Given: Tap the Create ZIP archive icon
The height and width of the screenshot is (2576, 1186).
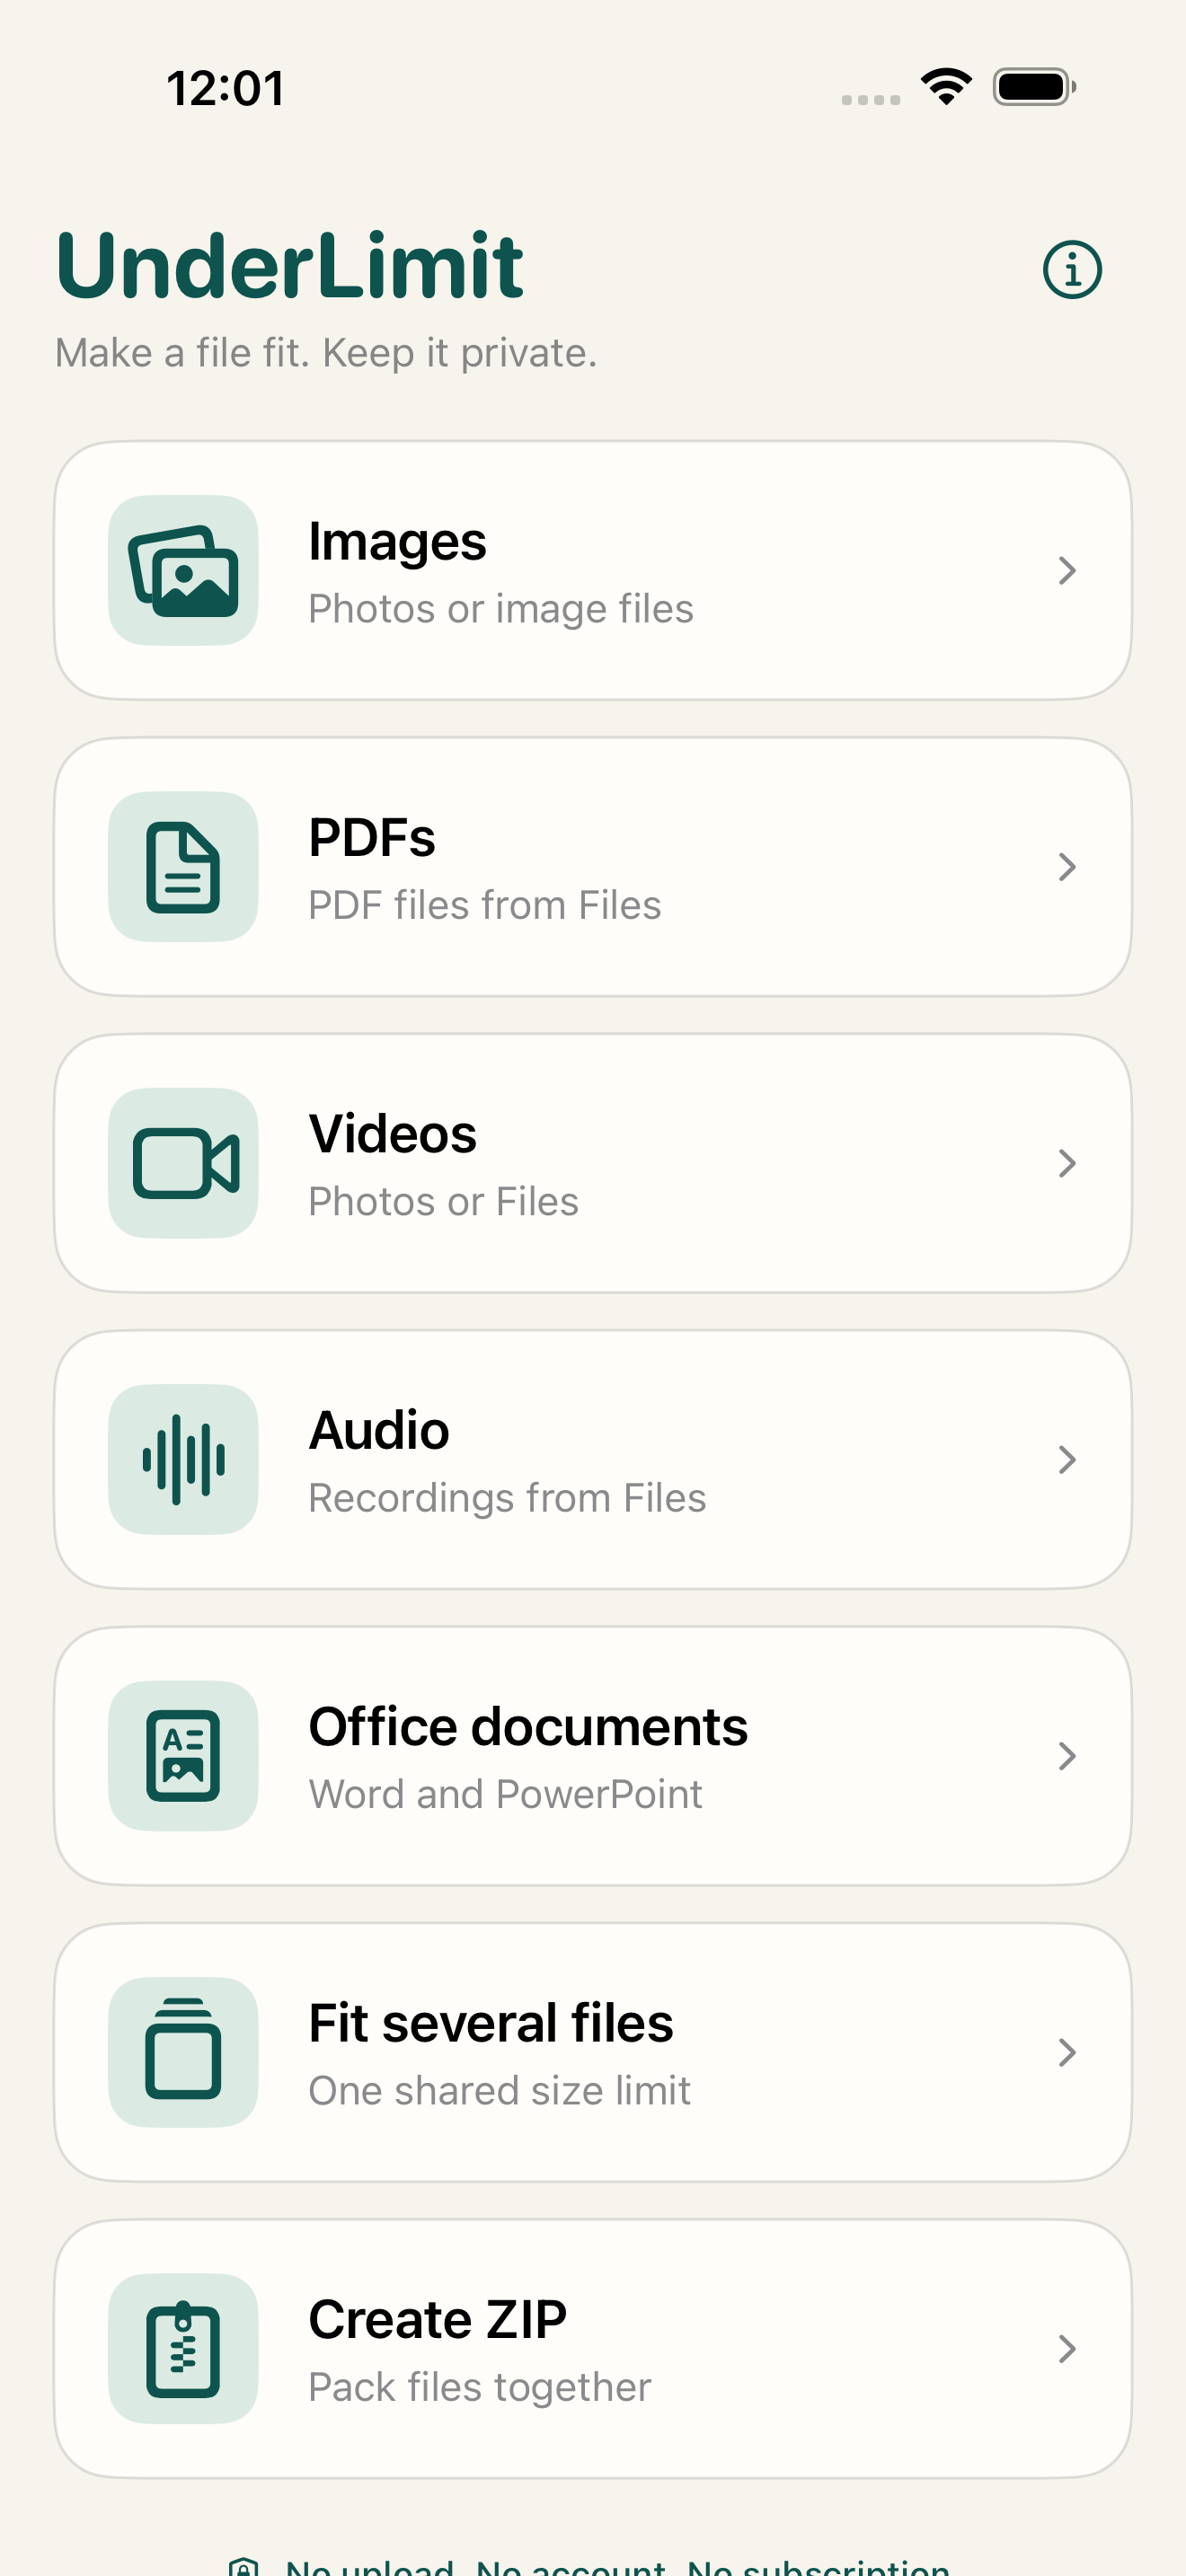Looking at the screenshot, I should pos(183,2348).
